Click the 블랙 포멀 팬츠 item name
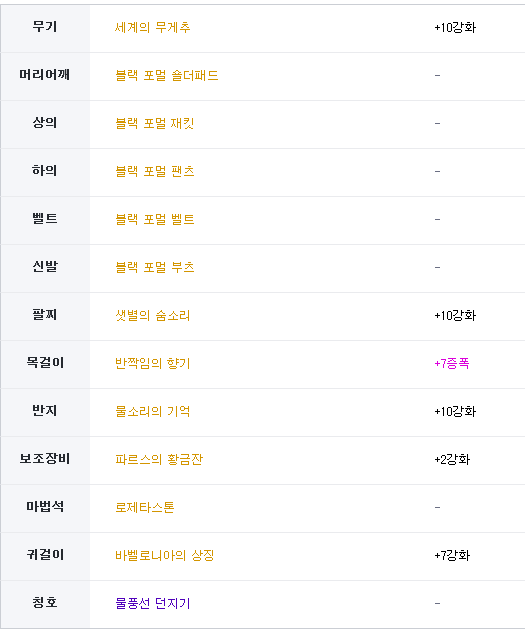This screenshot has height=631, width=525. pos(154,171)
